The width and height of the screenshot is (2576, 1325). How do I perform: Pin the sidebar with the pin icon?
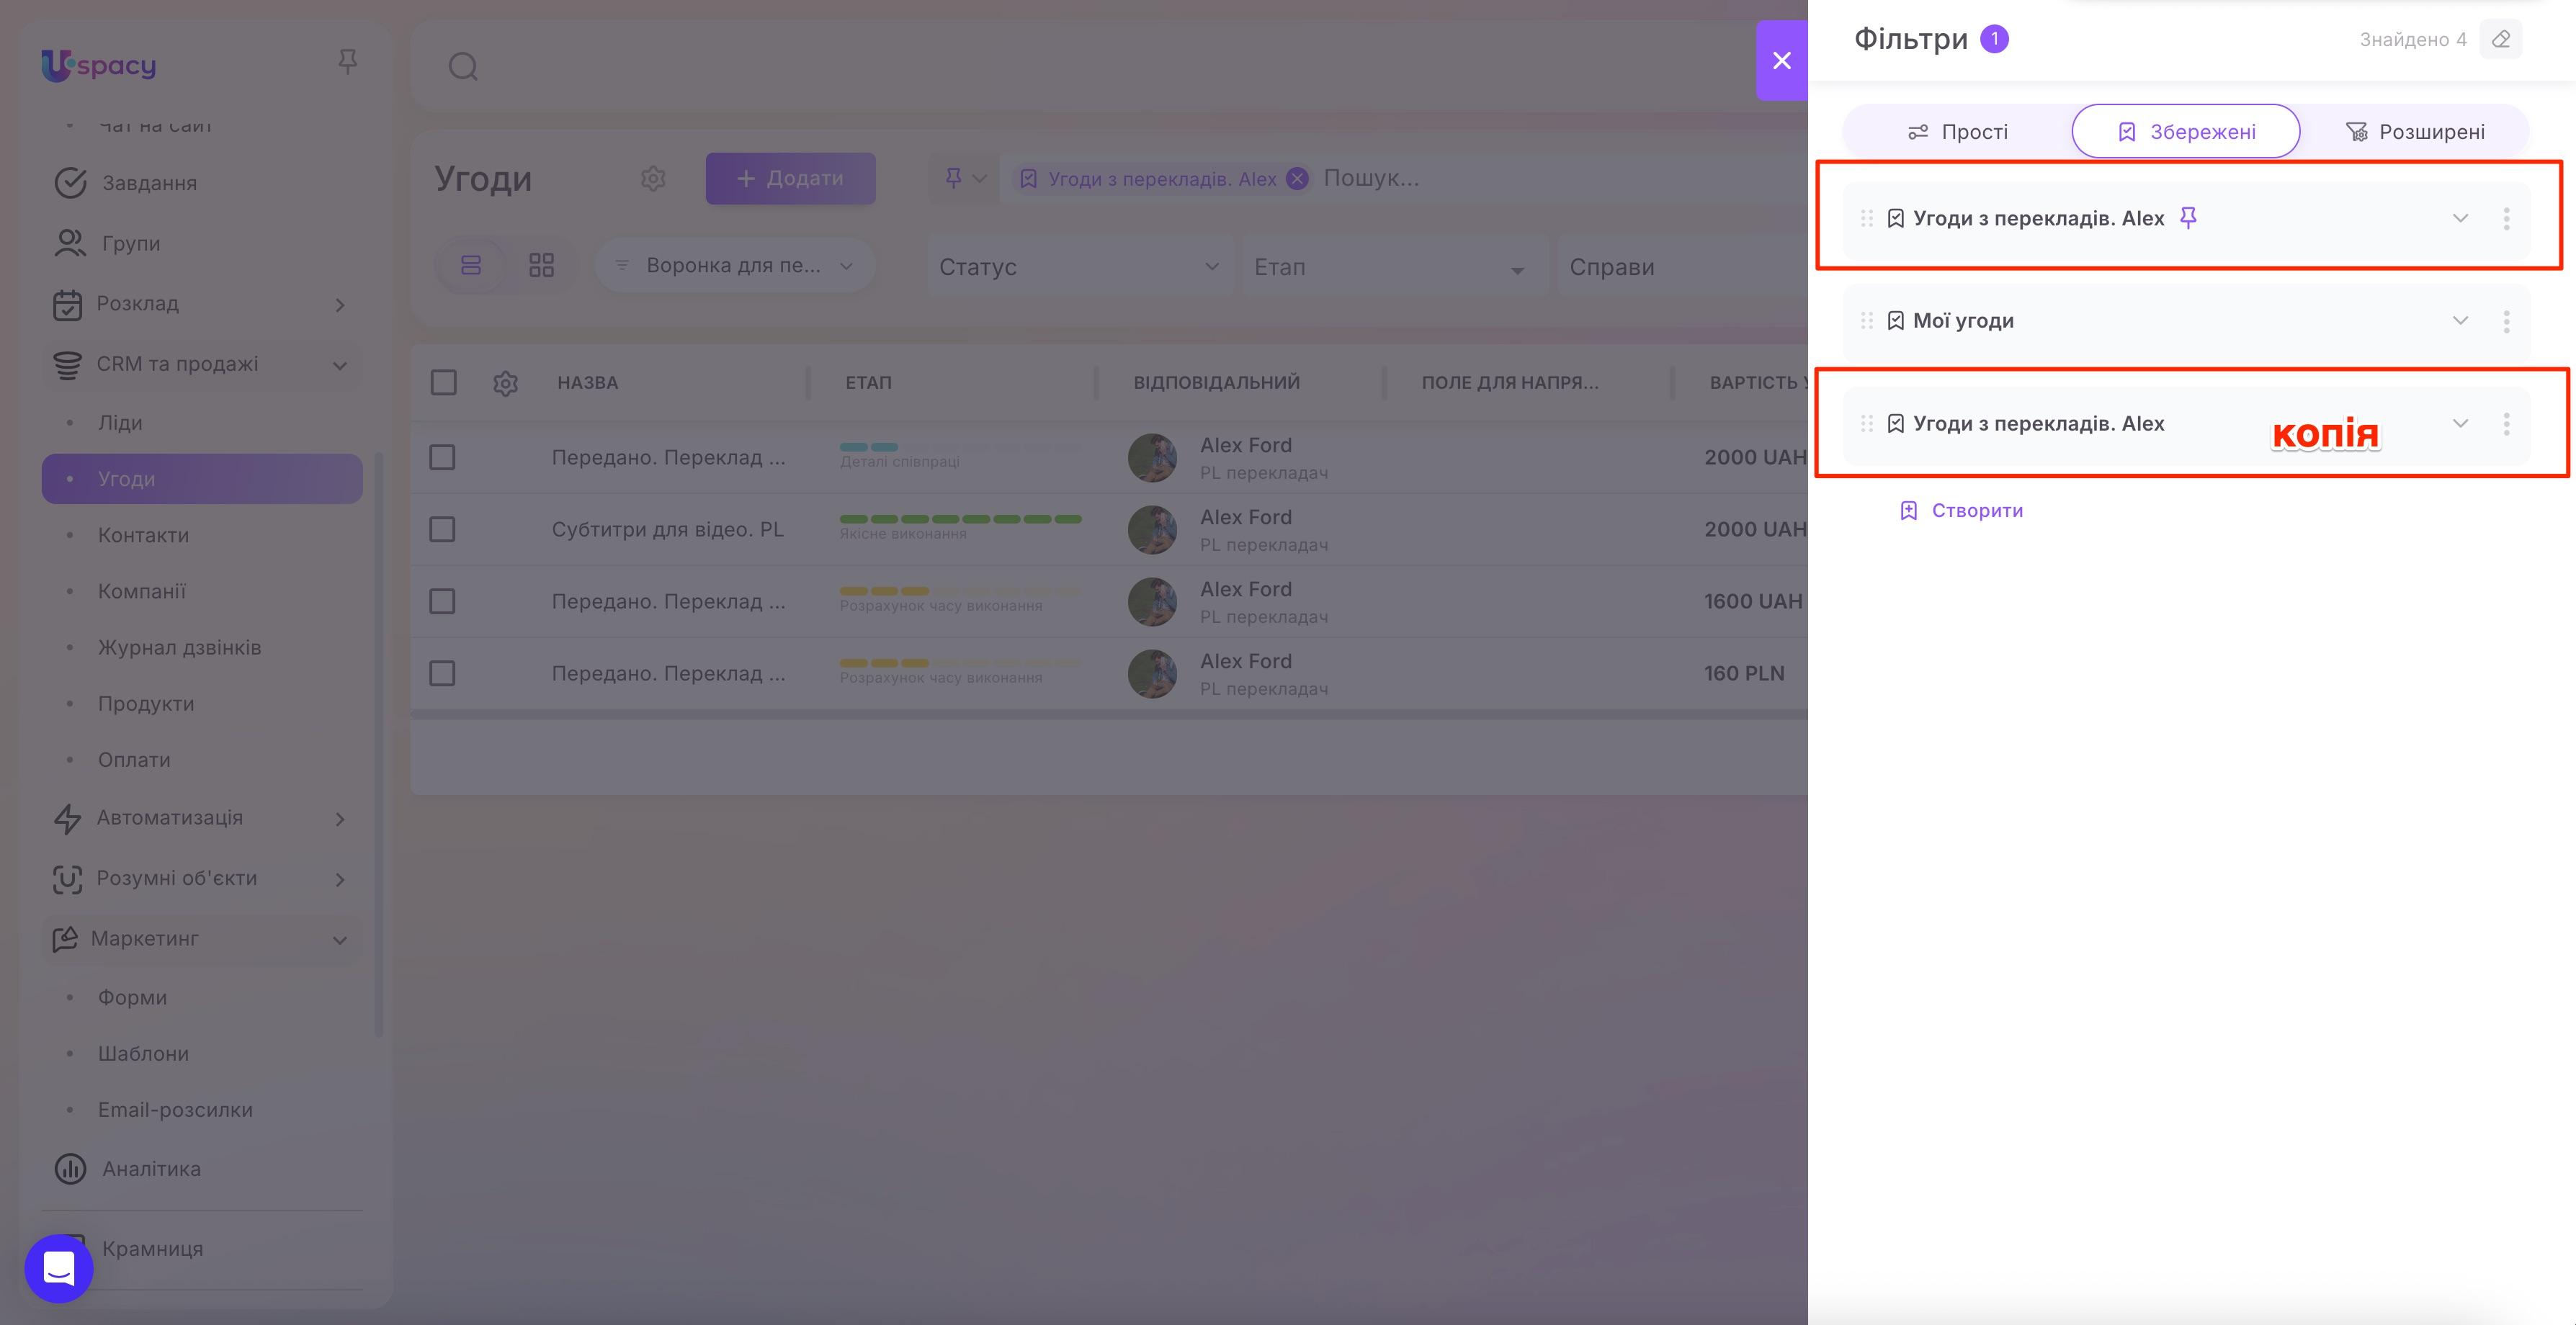click(347, 62)
